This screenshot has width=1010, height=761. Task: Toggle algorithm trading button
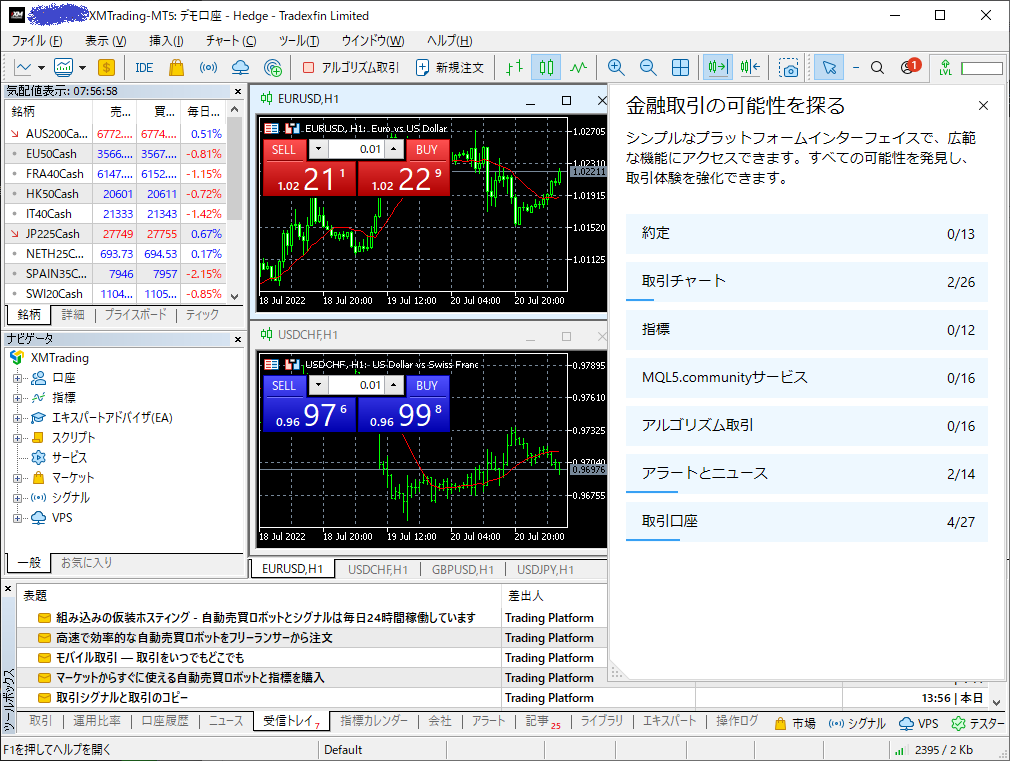coord(351,68)
